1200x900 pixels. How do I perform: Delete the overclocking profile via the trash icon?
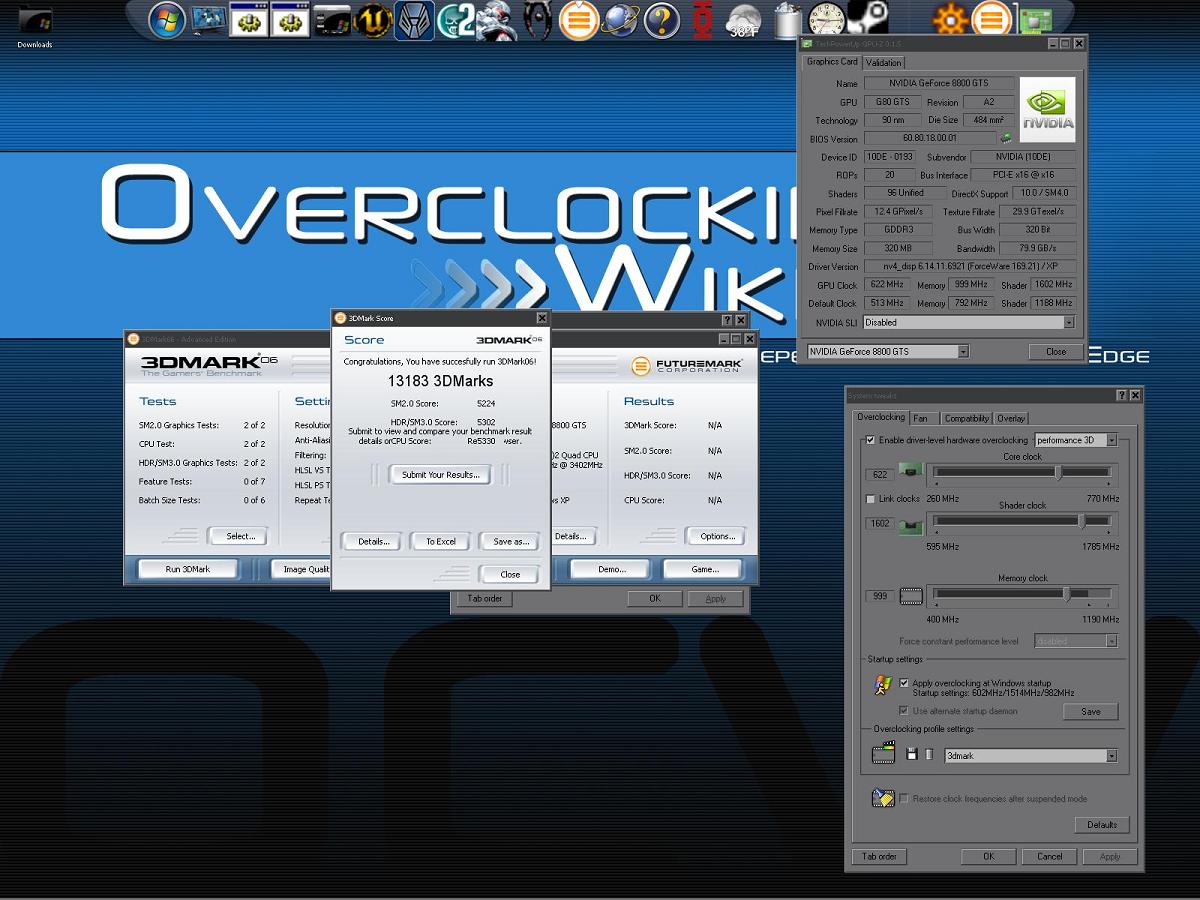(929, 754)
